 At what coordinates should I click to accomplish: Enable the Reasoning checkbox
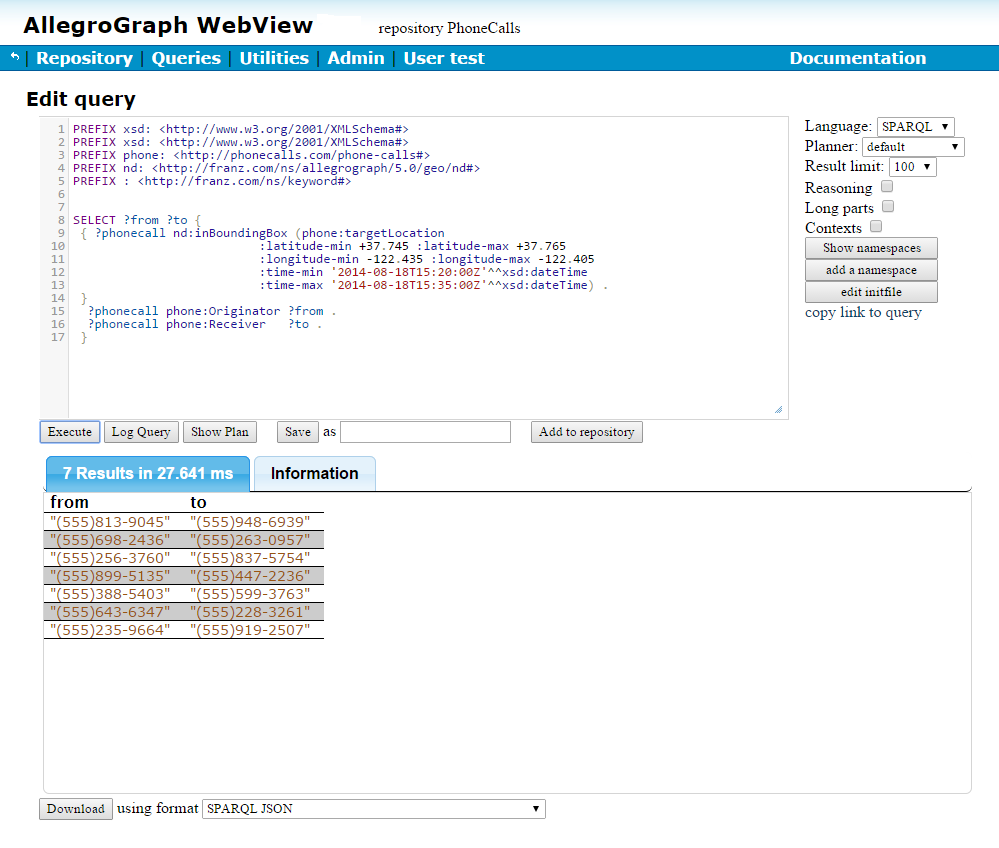point(887,187)
